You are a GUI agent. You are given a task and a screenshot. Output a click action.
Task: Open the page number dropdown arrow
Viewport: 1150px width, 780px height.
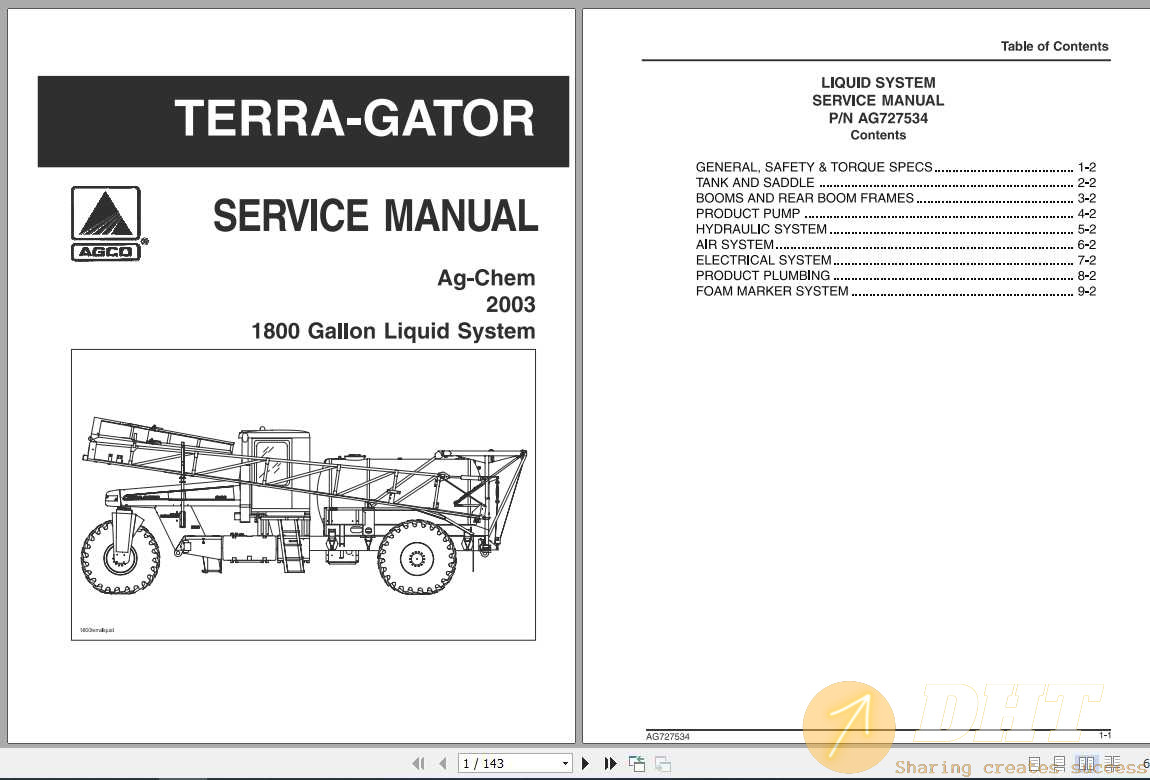coord(565,763)
